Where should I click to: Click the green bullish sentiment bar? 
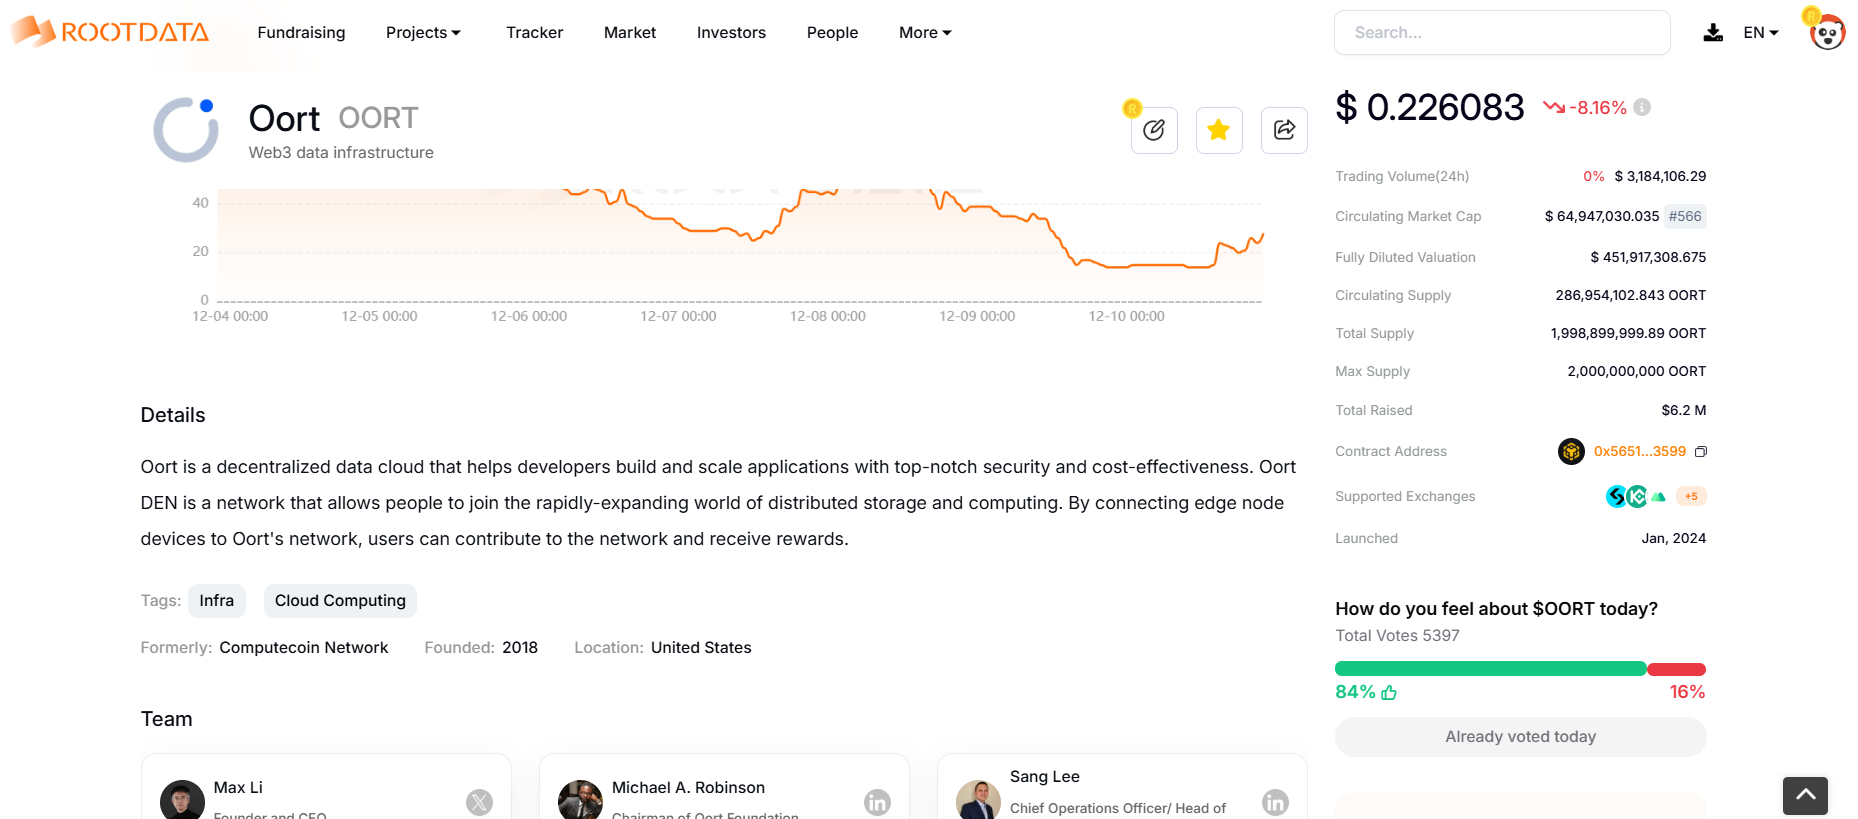pyautogui.click(x=1490, y=669)
